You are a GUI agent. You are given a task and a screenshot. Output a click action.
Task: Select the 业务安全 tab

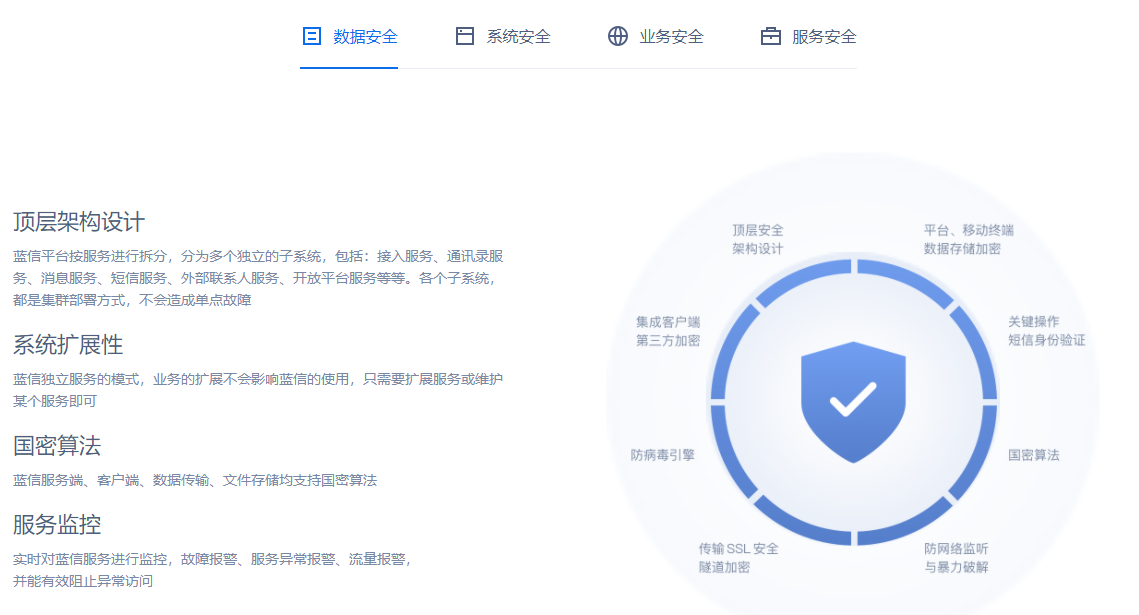655,36
